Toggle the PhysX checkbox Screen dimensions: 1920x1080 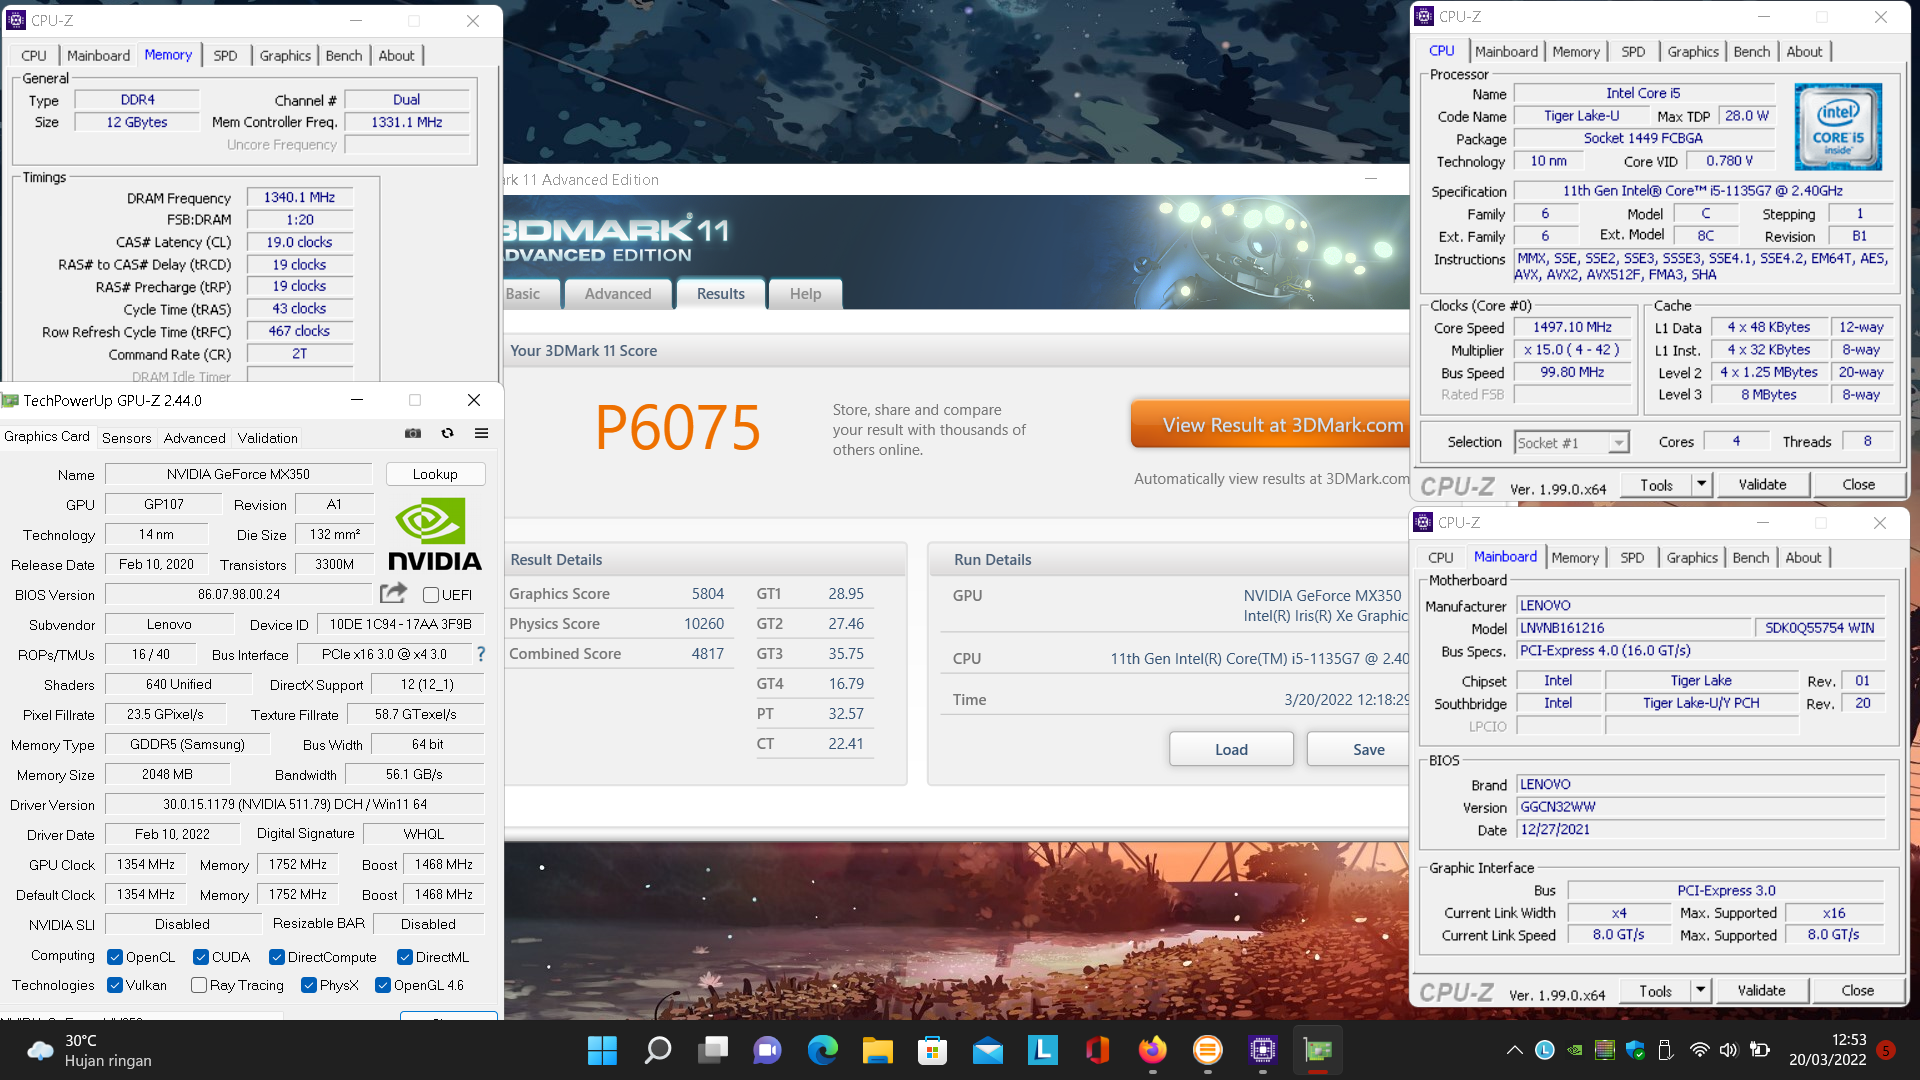tap(309, 985)
